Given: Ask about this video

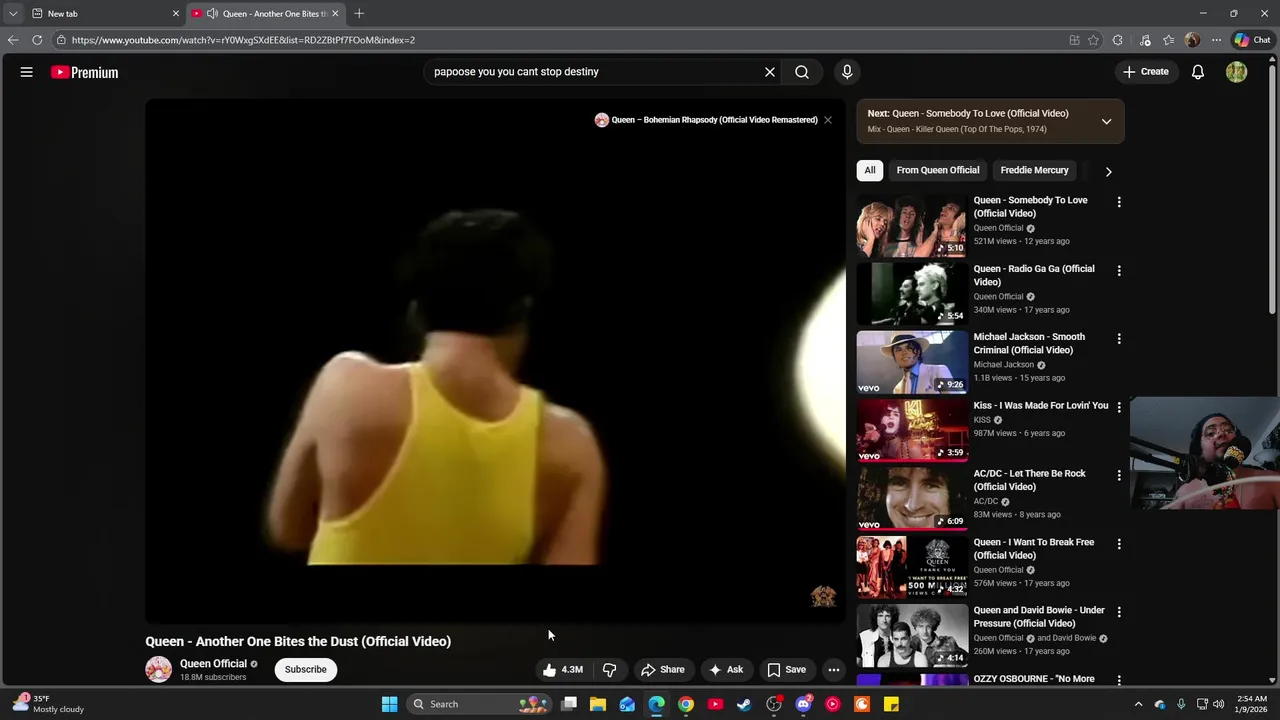Looking at the screenshot, I should [x=726, y=670].
